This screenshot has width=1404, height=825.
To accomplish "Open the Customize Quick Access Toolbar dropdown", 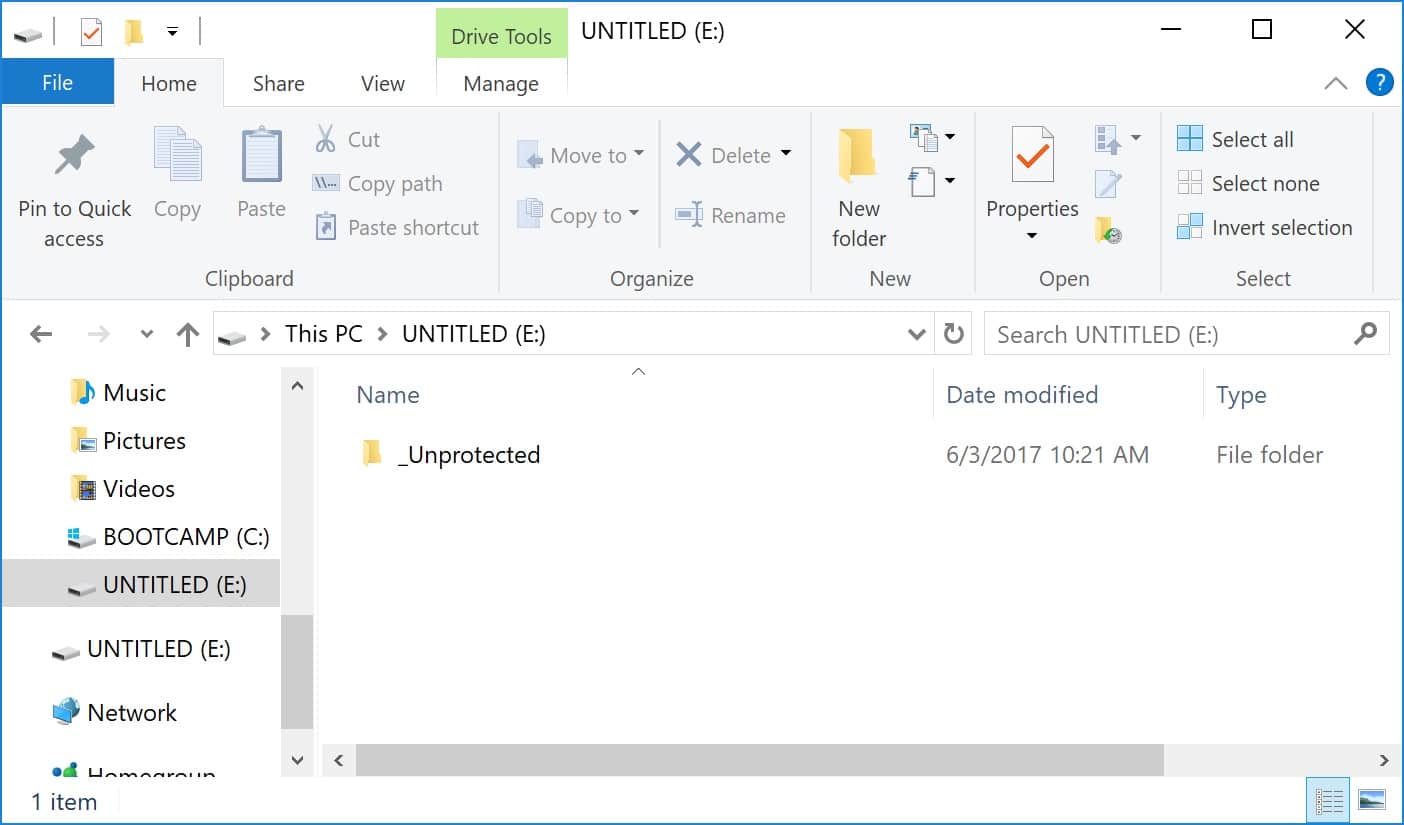I will point(172,32).
